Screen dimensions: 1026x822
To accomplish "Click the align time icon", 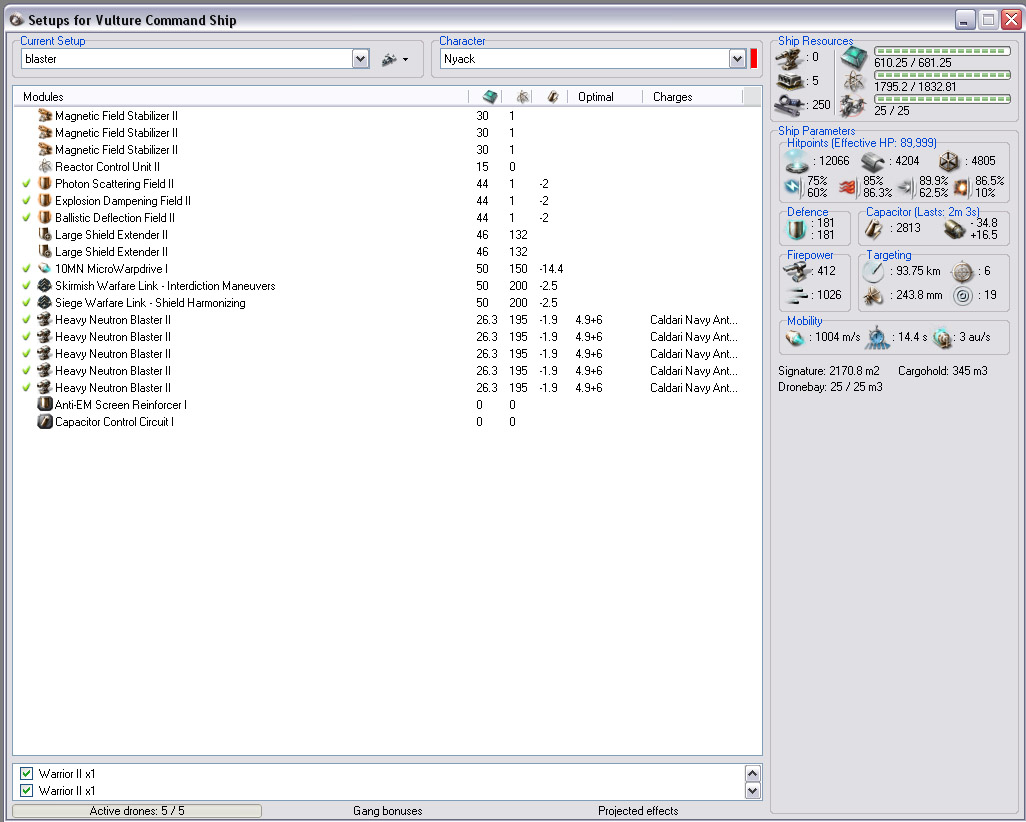I will [877, 338].
